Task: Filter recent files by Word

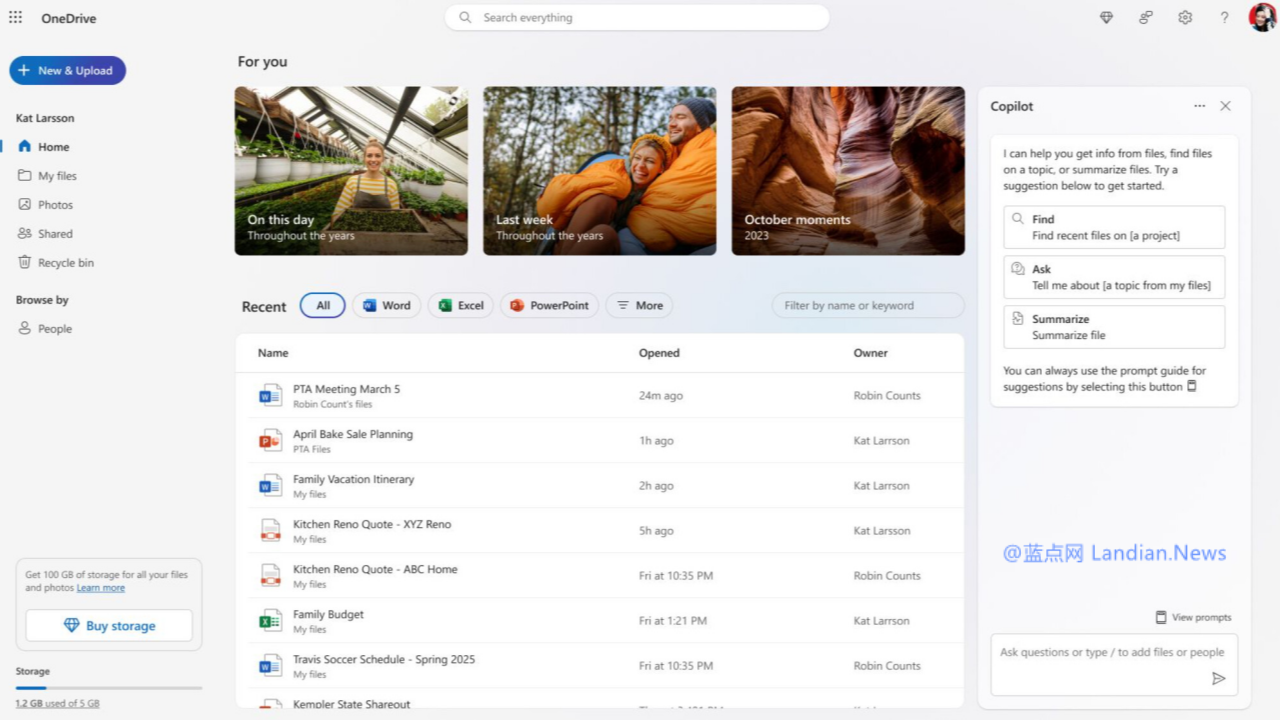Action: pyautogui.click(x=386, y=305)
